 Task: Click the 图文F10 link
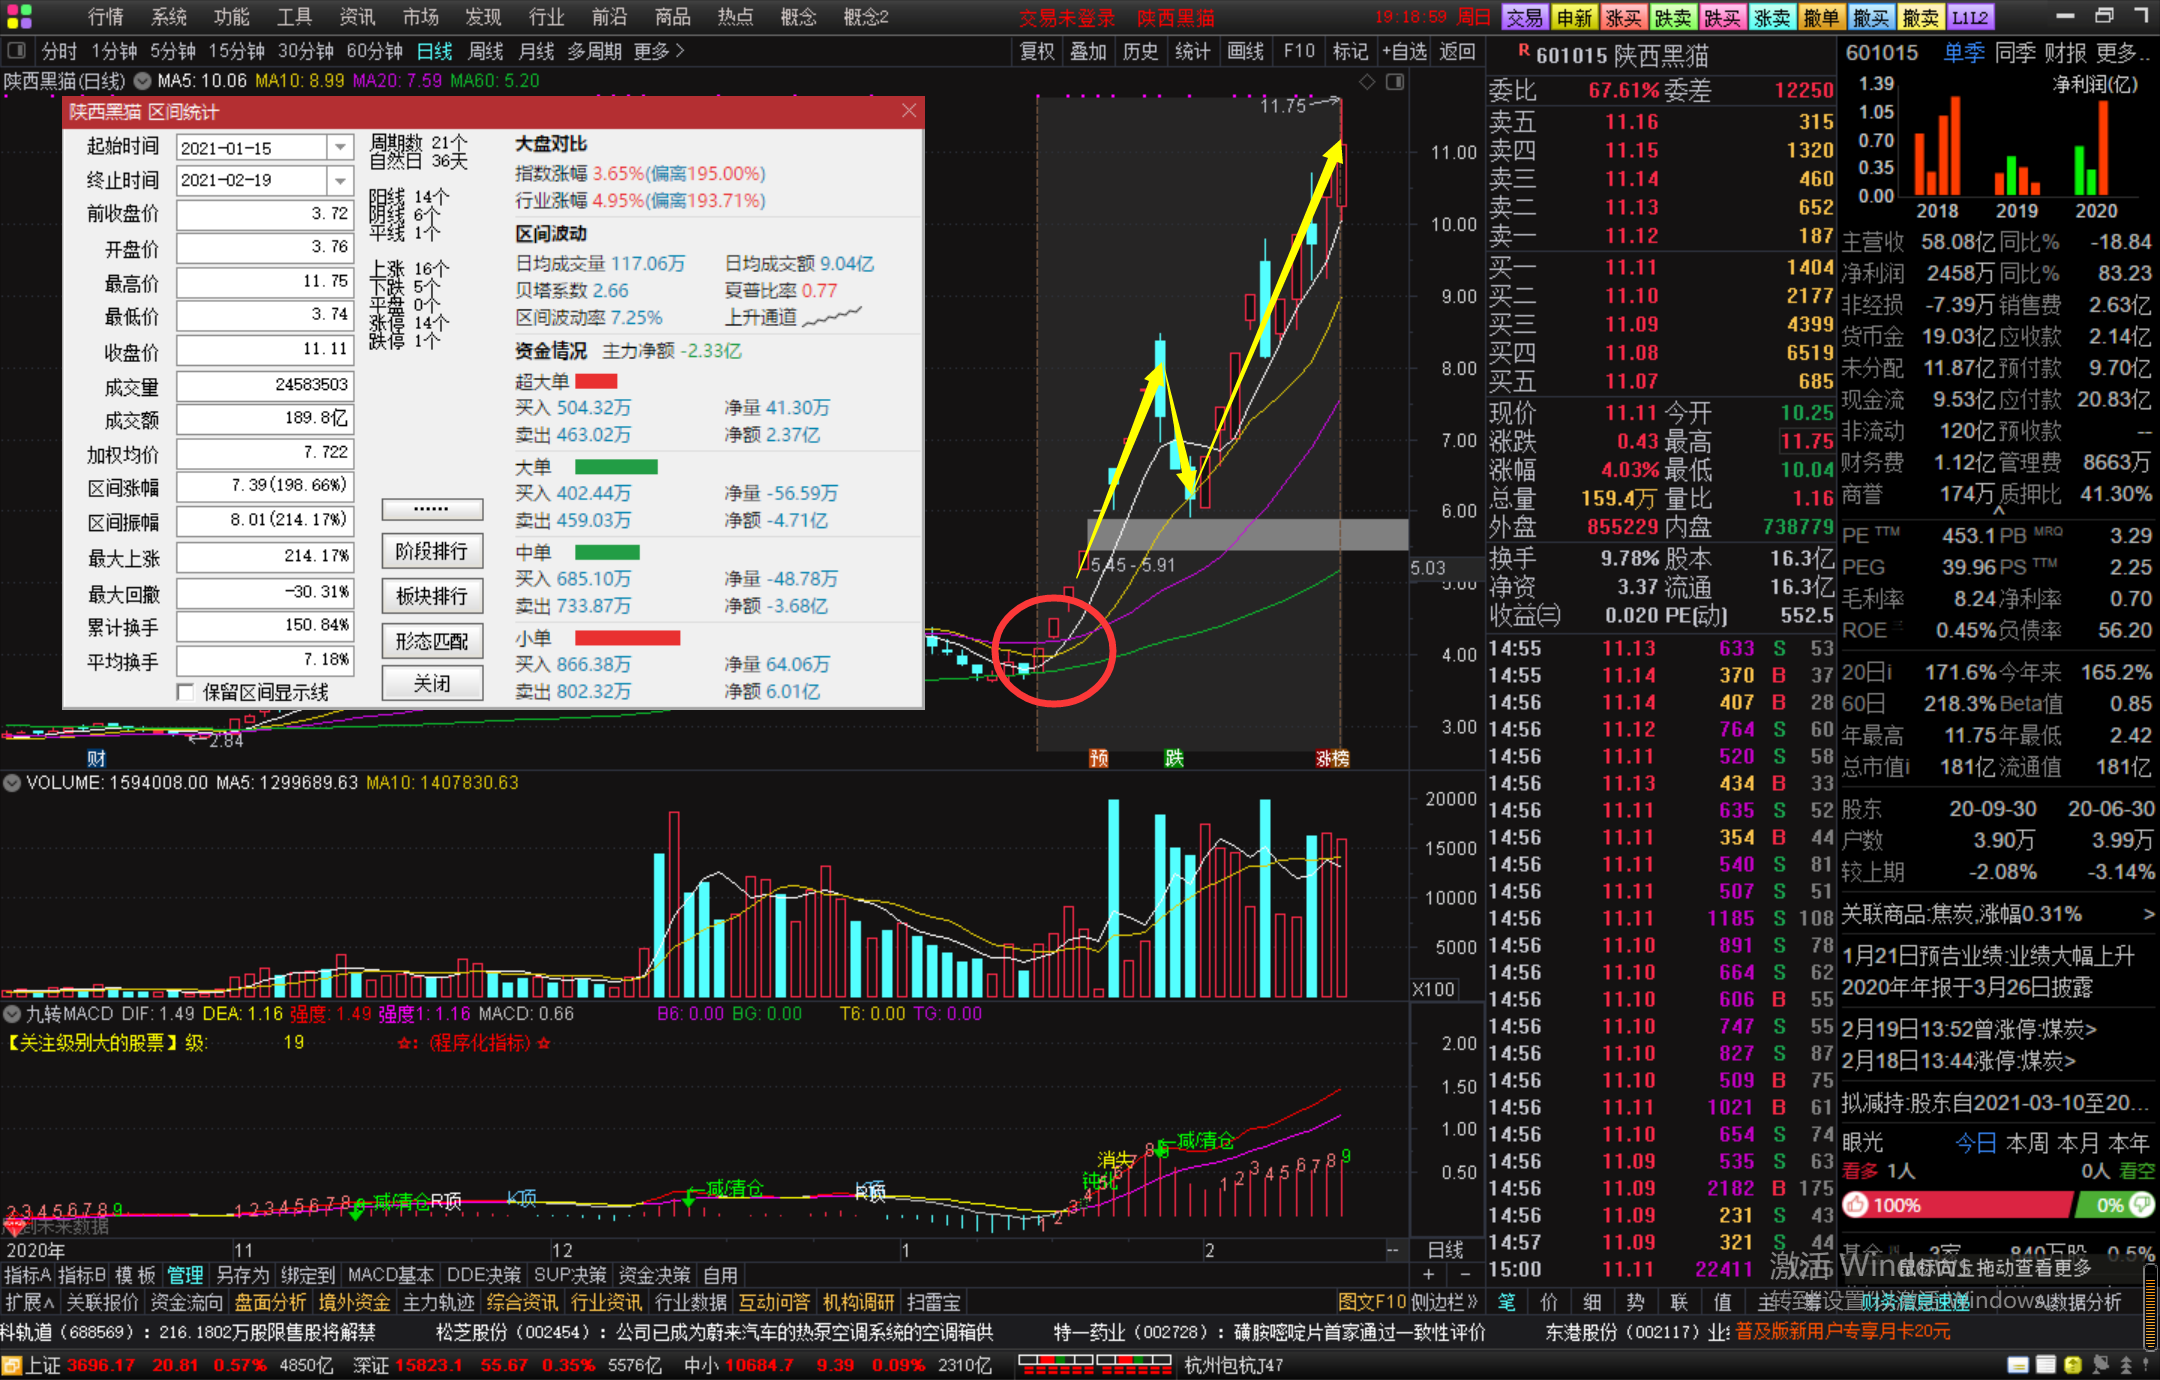coord(1371,1302)
